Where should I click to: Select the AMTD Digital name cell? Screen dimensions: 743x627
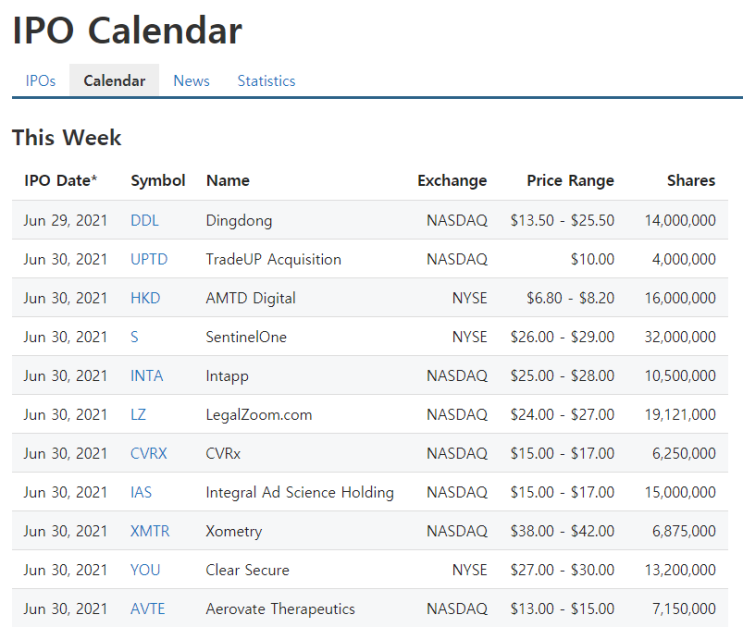(x=251, y=298)
